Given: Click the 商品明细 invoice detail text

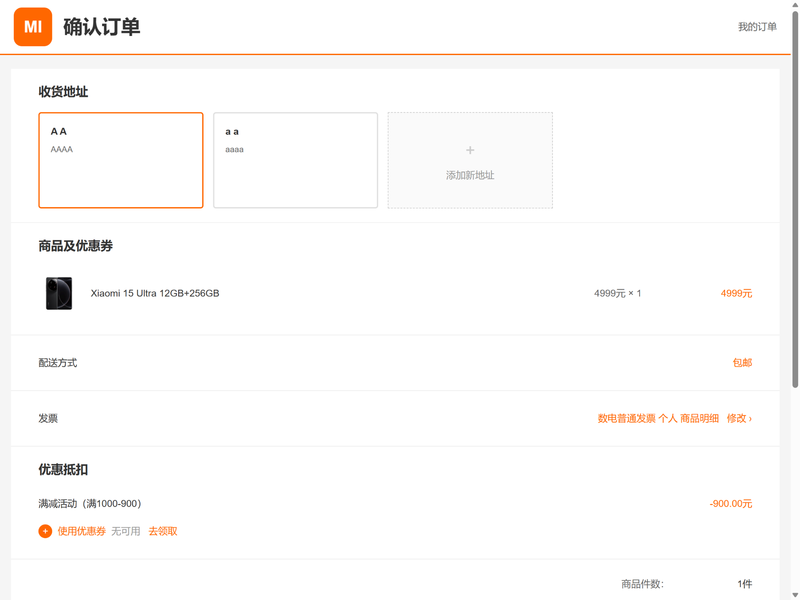Looking at the screenshot, I should point(699,418).
